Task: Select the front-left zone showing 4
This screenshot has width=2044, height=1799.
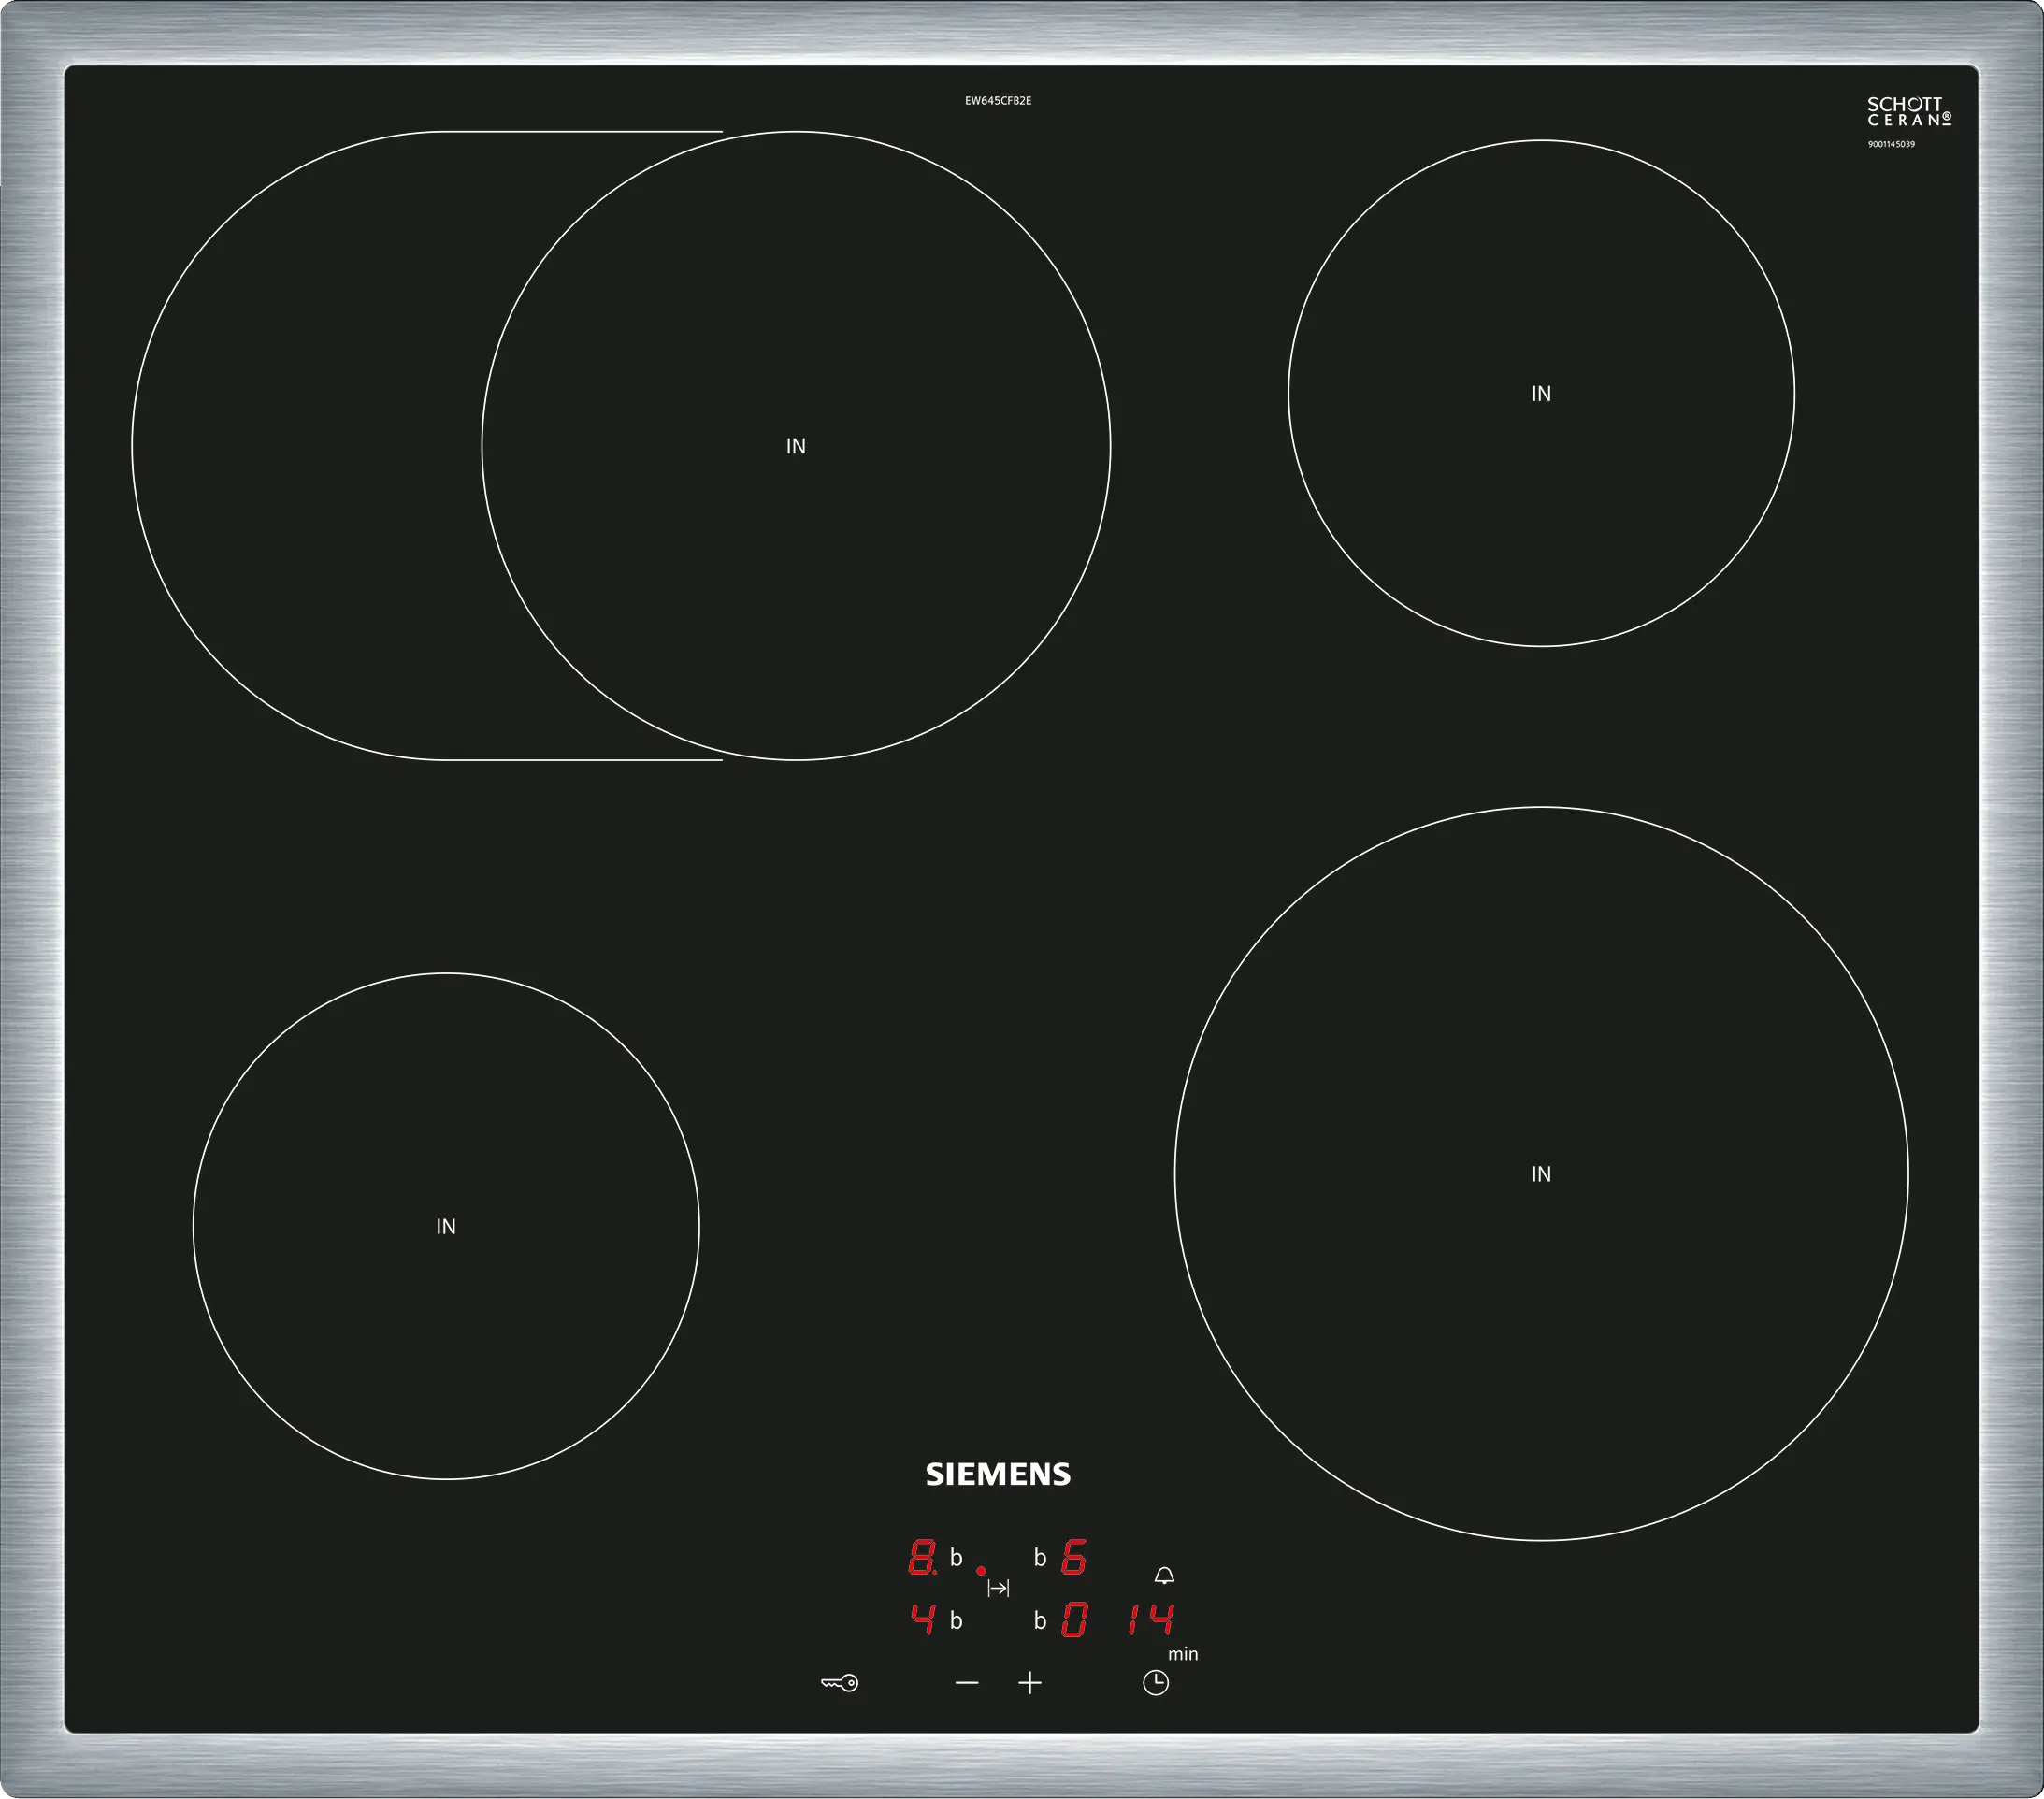Action: (x=922, y=1619)
